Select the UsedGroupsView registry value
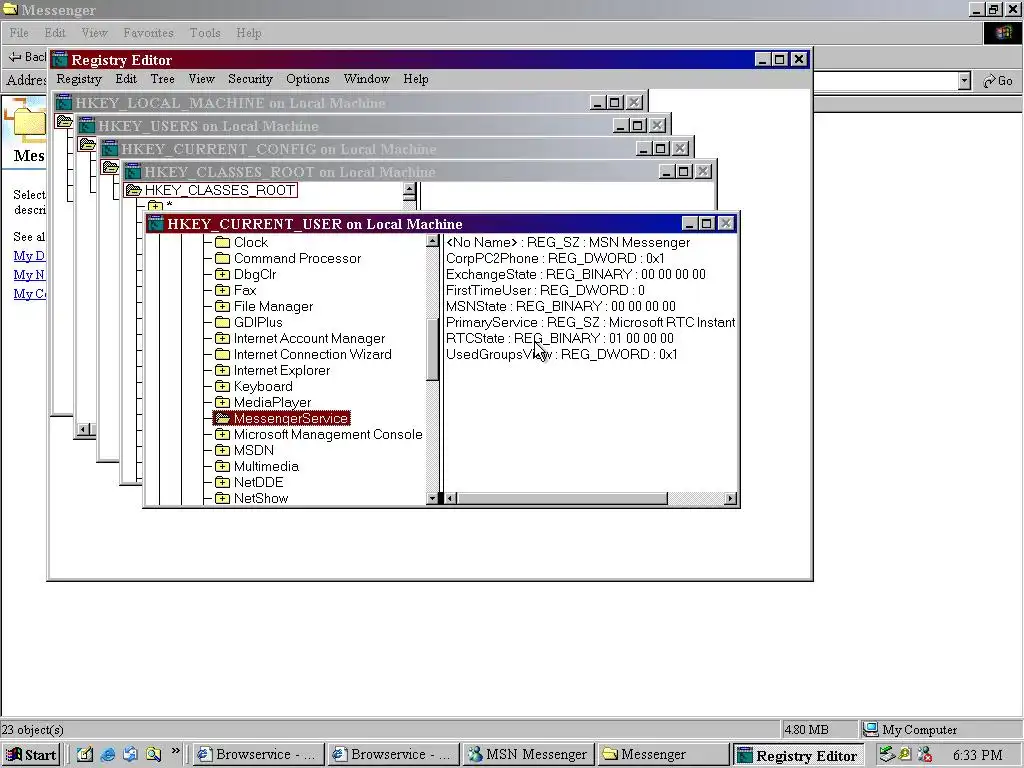The height and width of the screenshot is (768, 1024). (x=562, y=354)
